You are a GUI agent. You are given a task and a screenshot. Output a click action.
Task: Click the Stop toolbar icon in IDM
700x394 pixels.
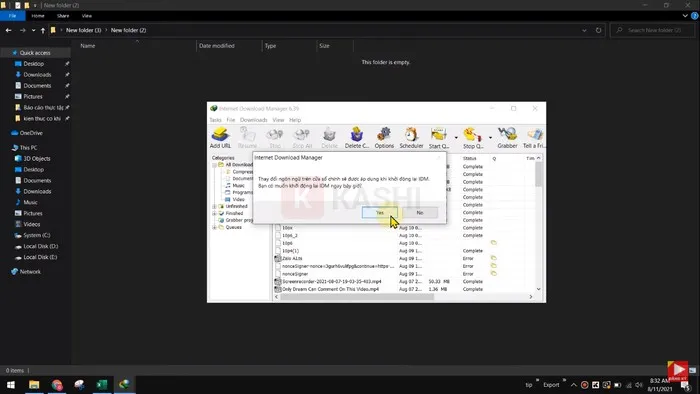tap(275, 137)
